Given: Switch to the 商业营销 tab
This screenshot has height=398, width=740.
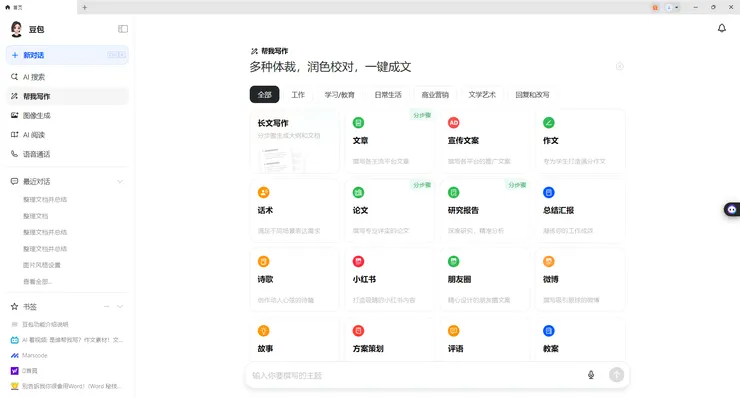Looking at the screenshot, I should click(x=435, y=94).
